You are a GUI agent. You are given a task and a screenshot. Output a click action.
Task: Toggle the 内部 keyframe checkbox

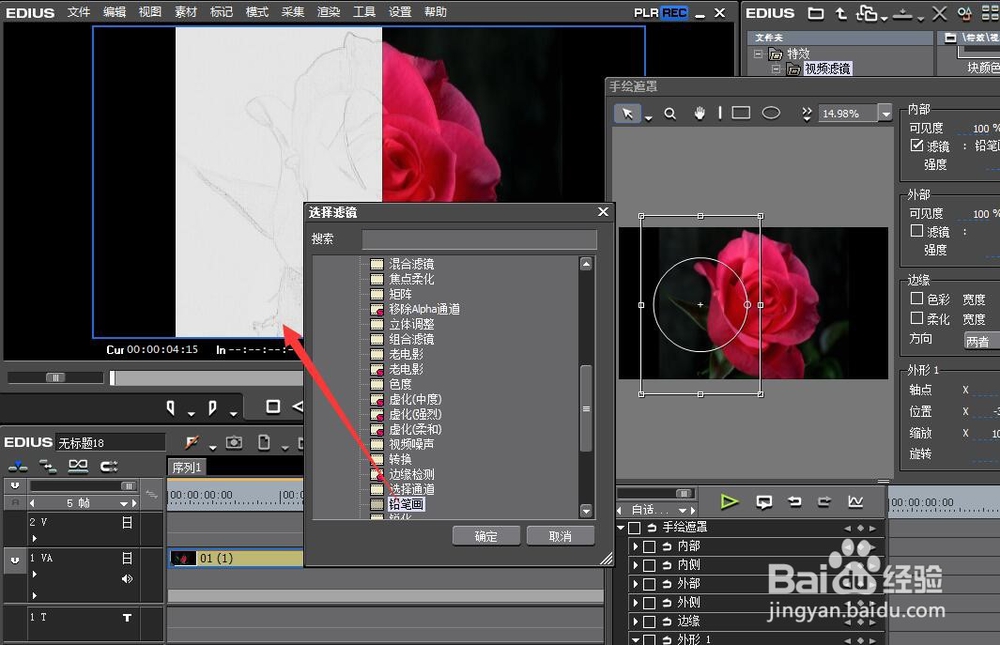649,547
